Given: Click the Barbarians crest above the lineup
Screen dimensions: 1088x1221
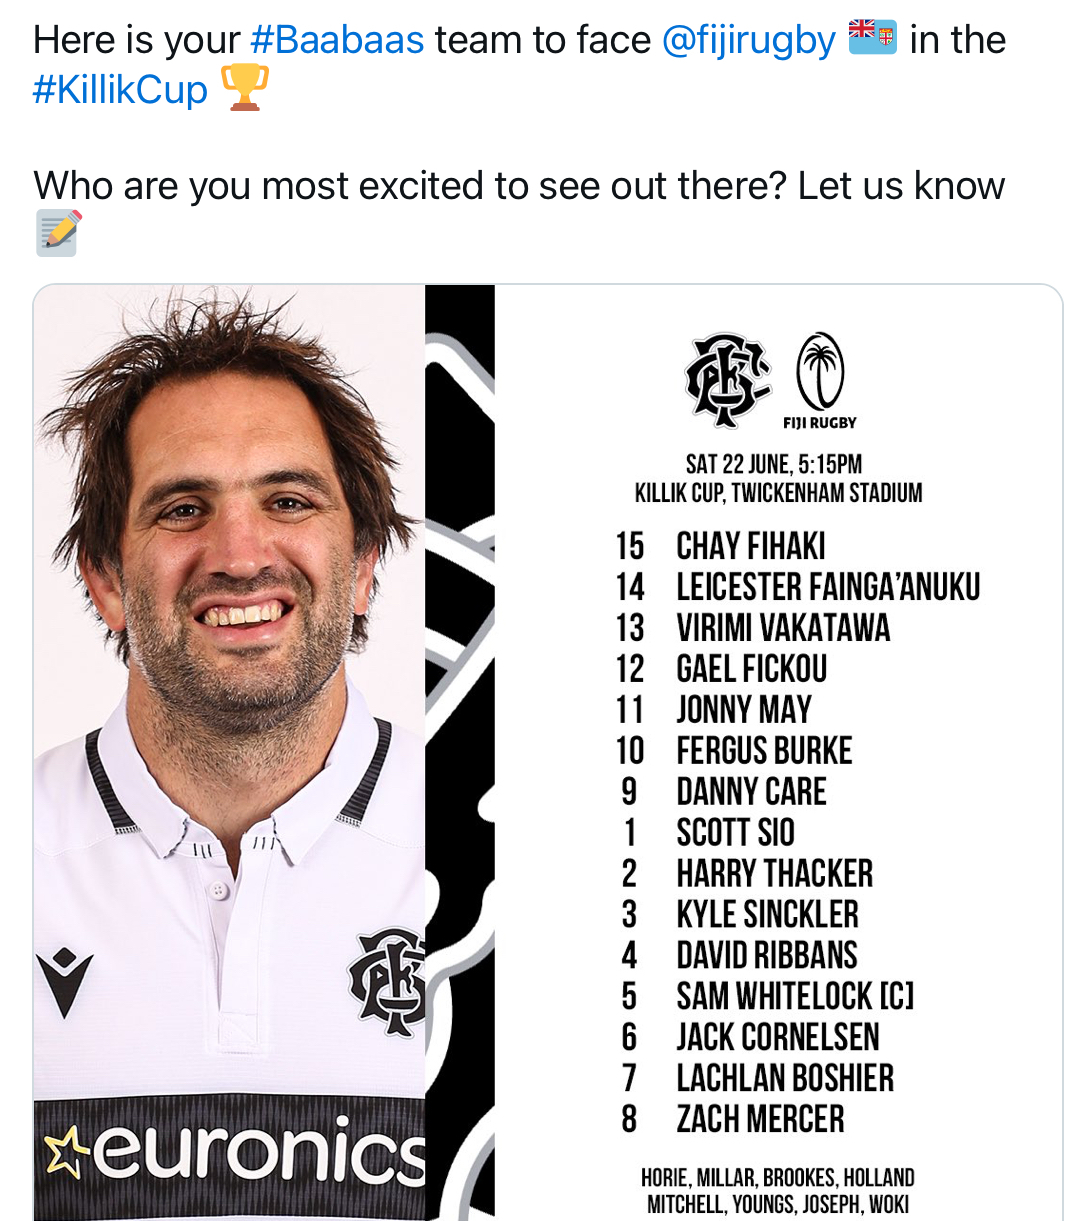Looking at the screenshot, I should point(727,380).
